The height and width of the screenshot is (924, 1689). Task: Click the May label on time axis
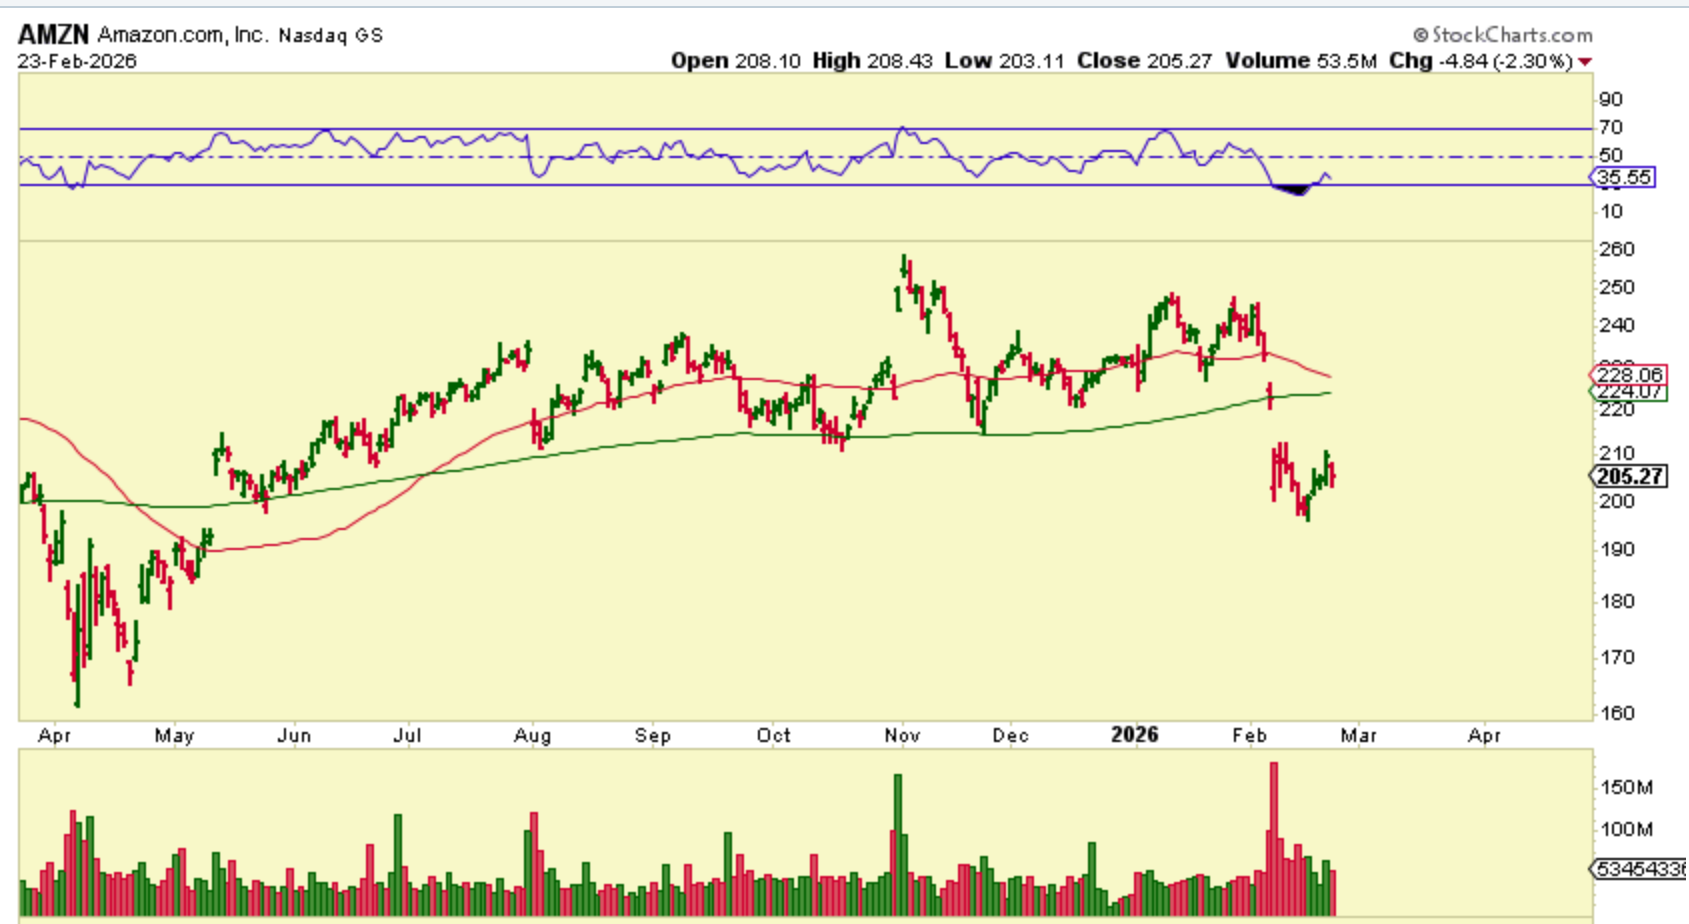tap(174, 736)
